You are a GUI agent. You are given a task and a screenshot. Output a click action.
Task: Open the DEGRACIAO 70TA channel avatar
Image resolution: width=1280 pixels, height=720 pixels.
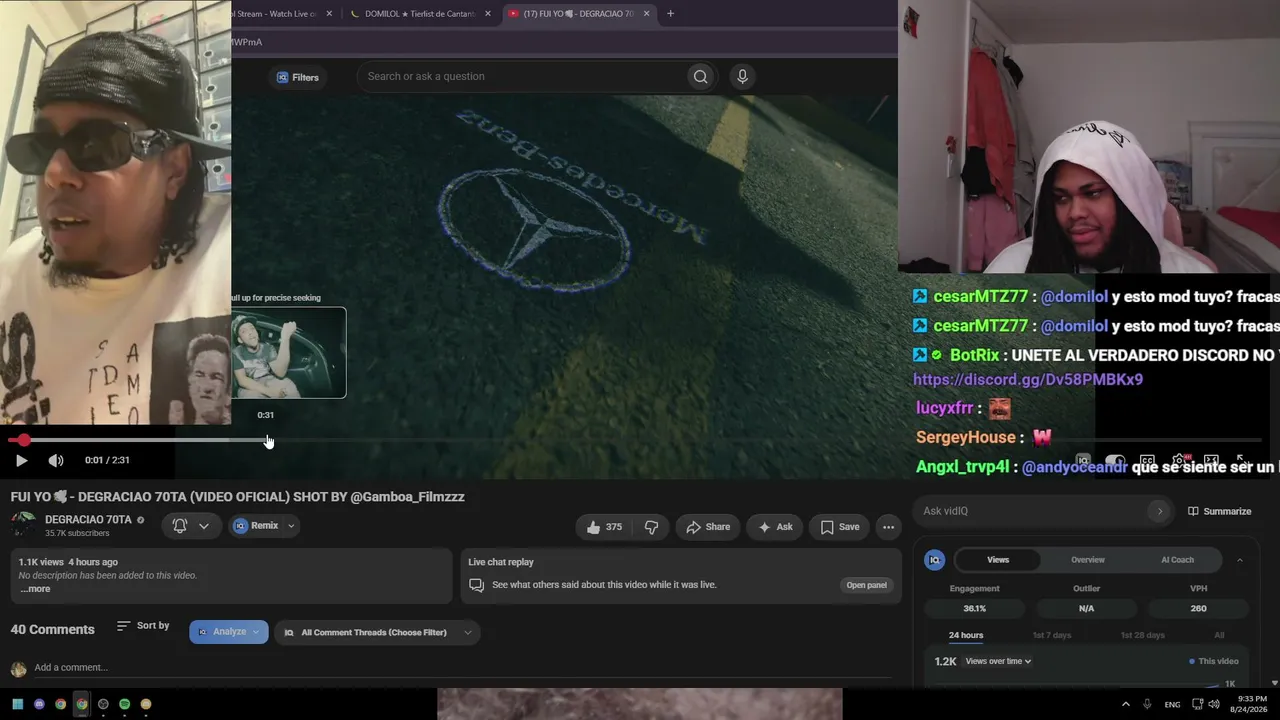(x=23, y=525)
